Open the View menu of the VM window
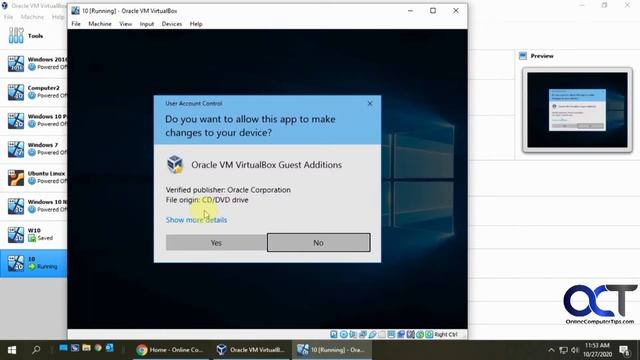Image resolution: width=640 pixels, height=360 pixels. [126, 24]
